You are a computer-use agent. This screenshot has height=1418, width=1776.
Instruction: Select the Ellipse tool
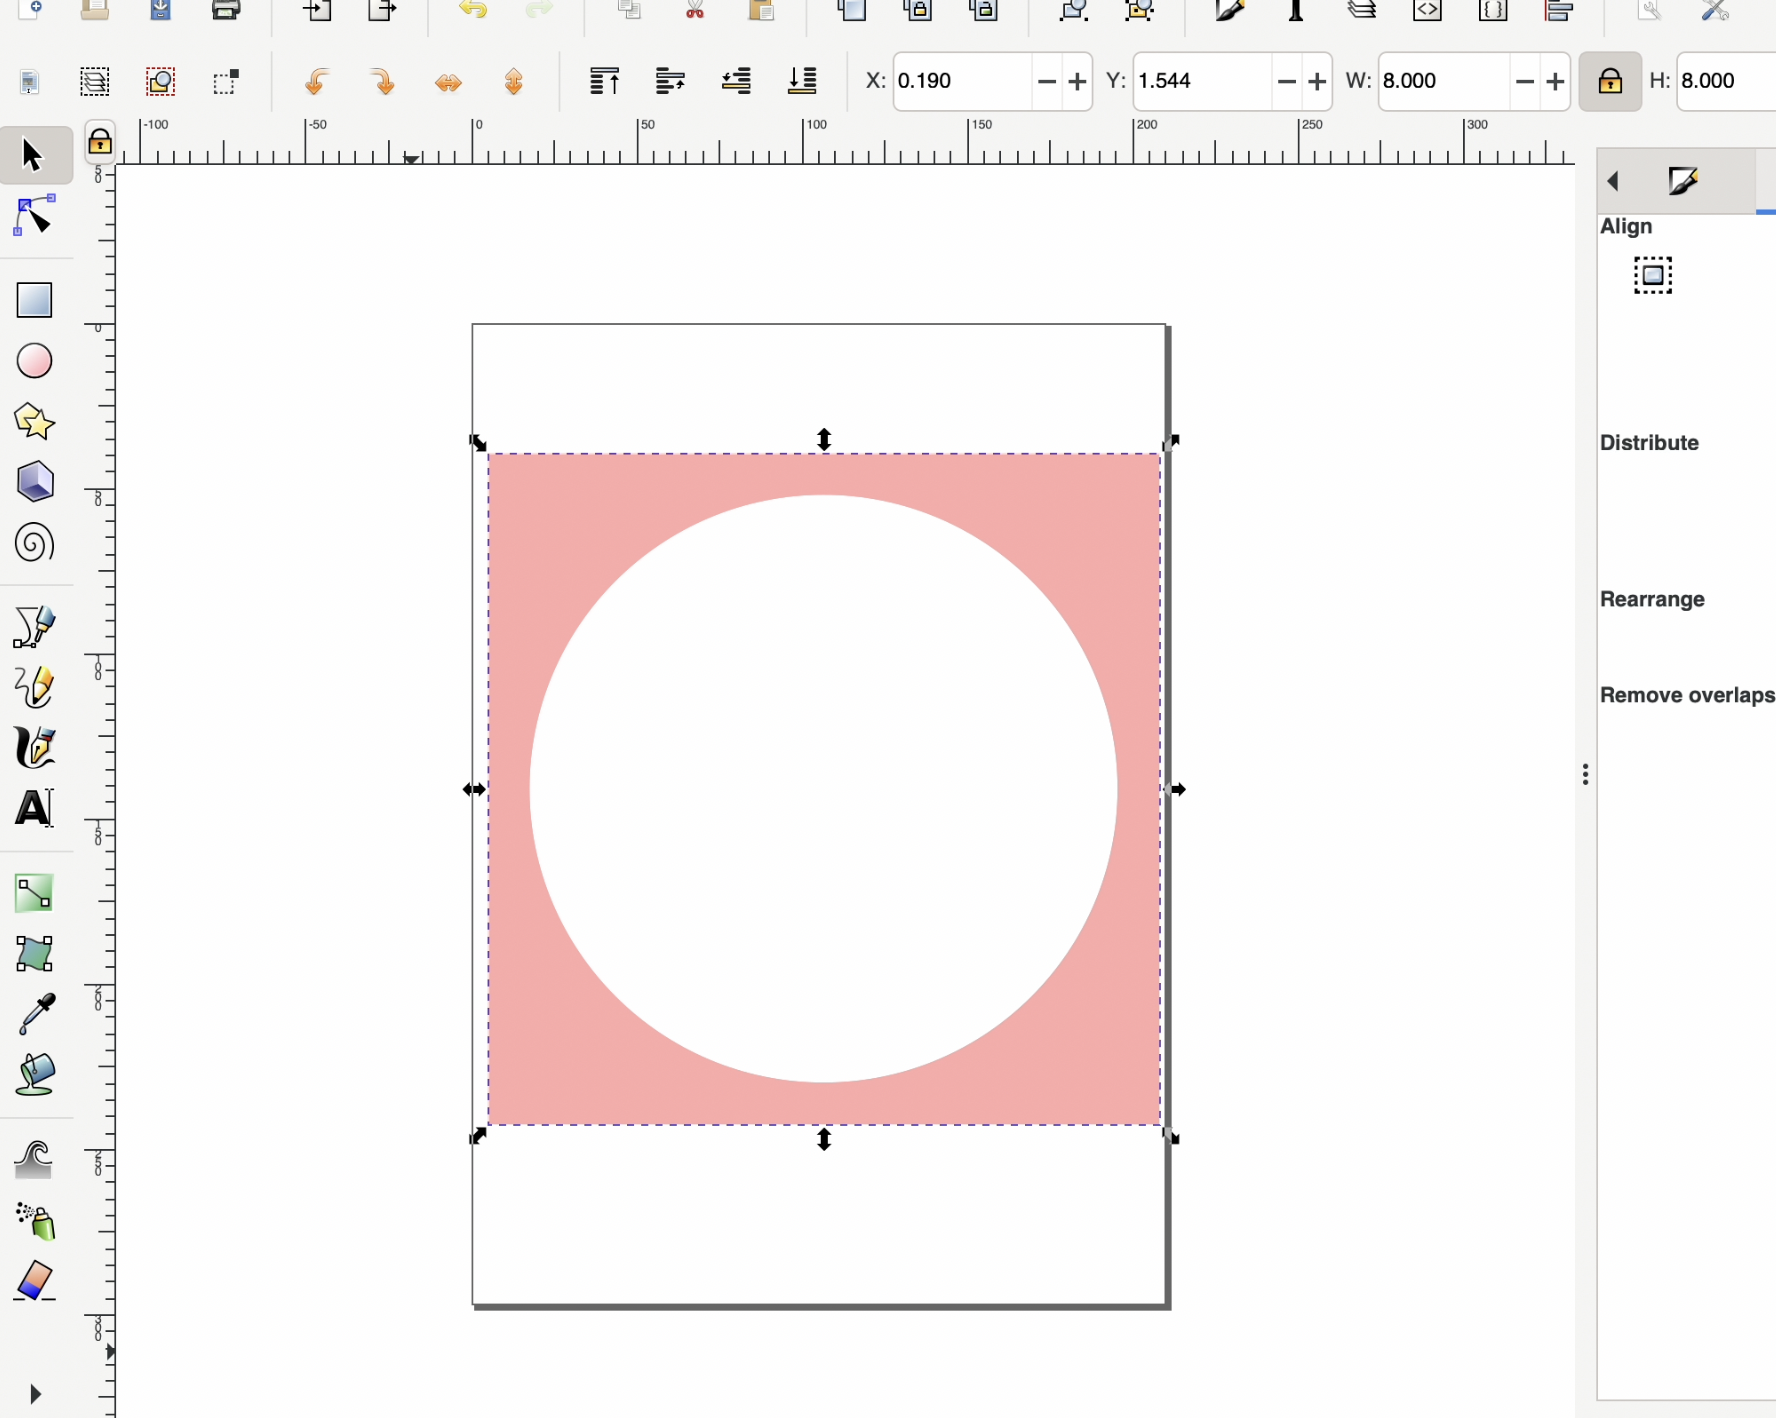33,361
